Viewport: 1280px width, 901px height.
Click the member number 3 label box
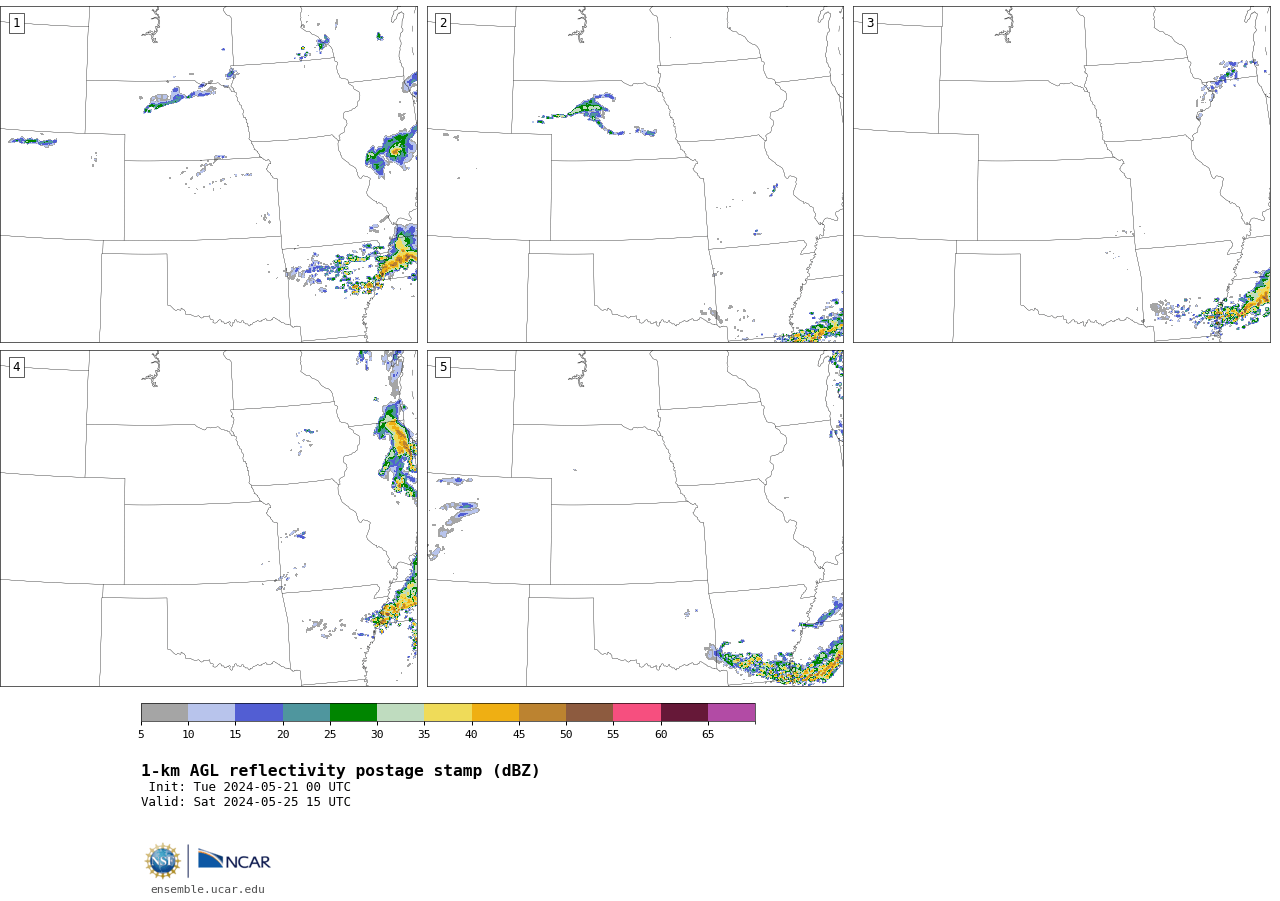(869, 23)
